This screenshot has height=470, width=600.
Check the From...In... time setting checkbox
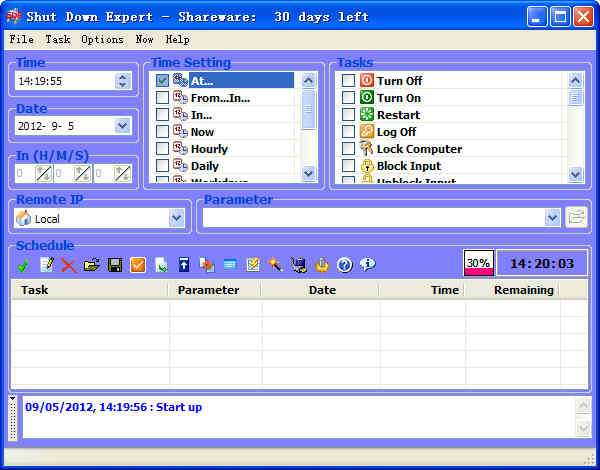(163, 98)
